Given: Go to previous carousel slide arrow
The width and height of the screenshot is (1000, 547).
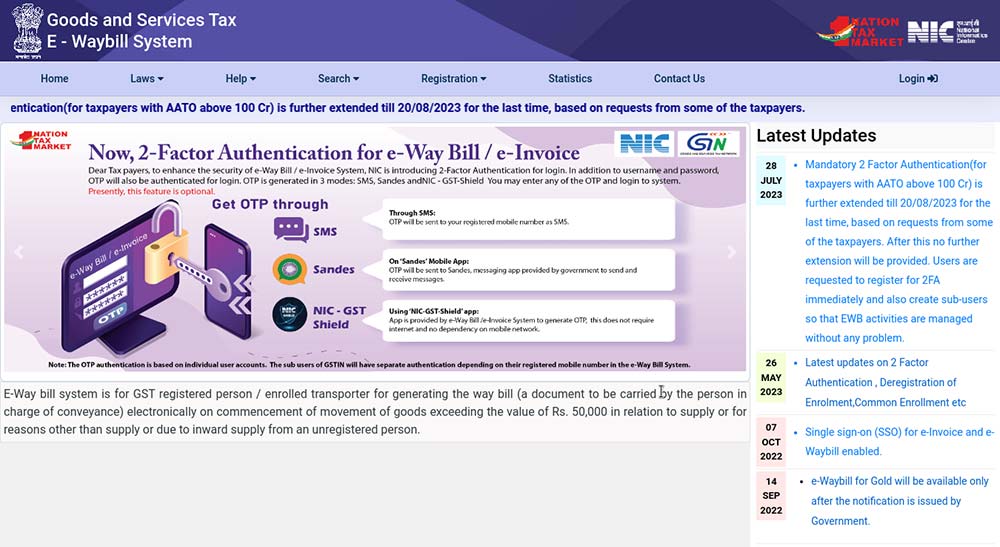Looking at the screenshot, I should pos(18,252).
